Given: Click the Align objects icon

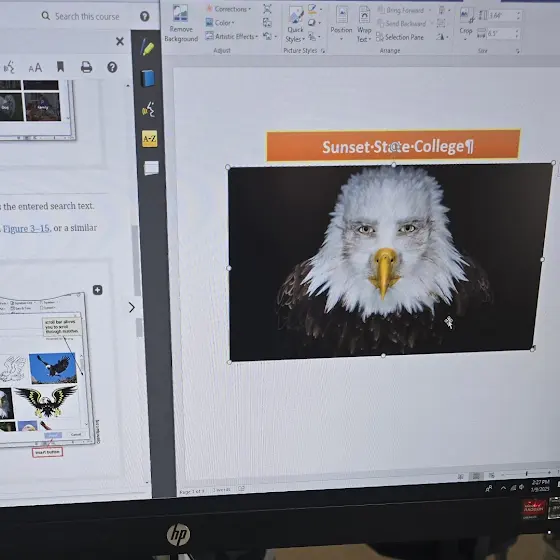Looking at the screenshot, I should coord(442,10).
